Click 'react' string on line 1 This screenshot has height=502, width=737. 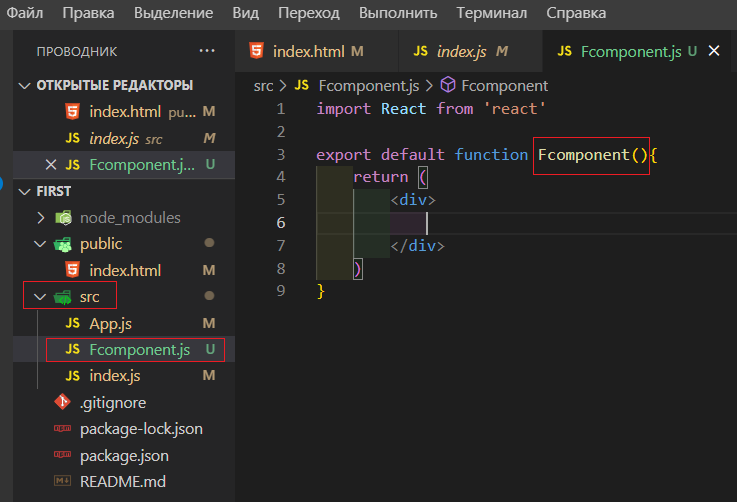[514, 109]
